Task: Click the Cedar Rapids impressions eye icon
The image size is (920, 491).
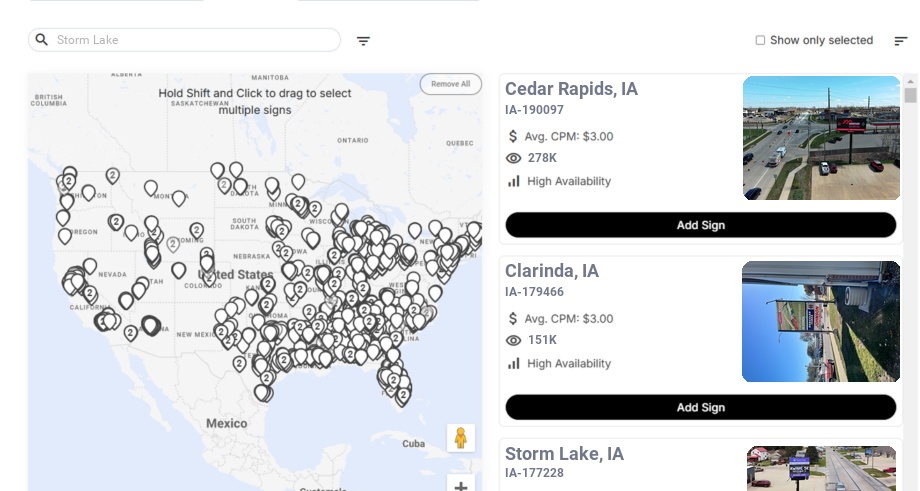Action: coord(514,158)
